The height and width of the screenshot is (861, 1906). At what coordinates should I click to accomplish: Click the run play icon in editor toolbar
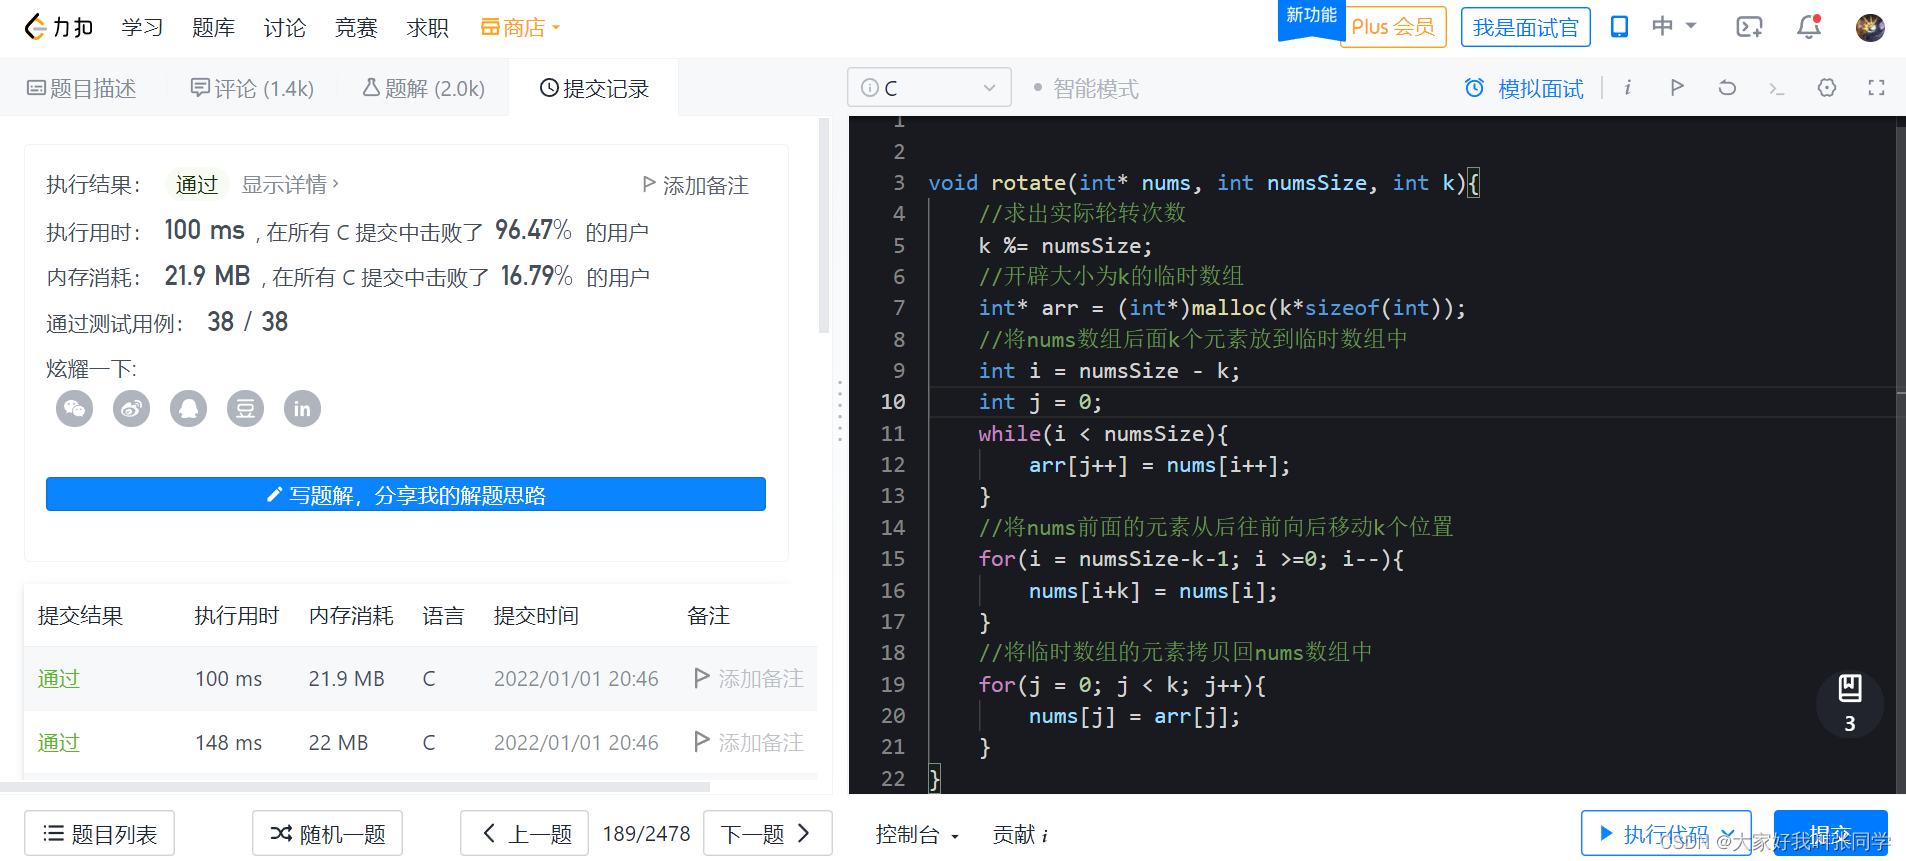click(1677, 87)
